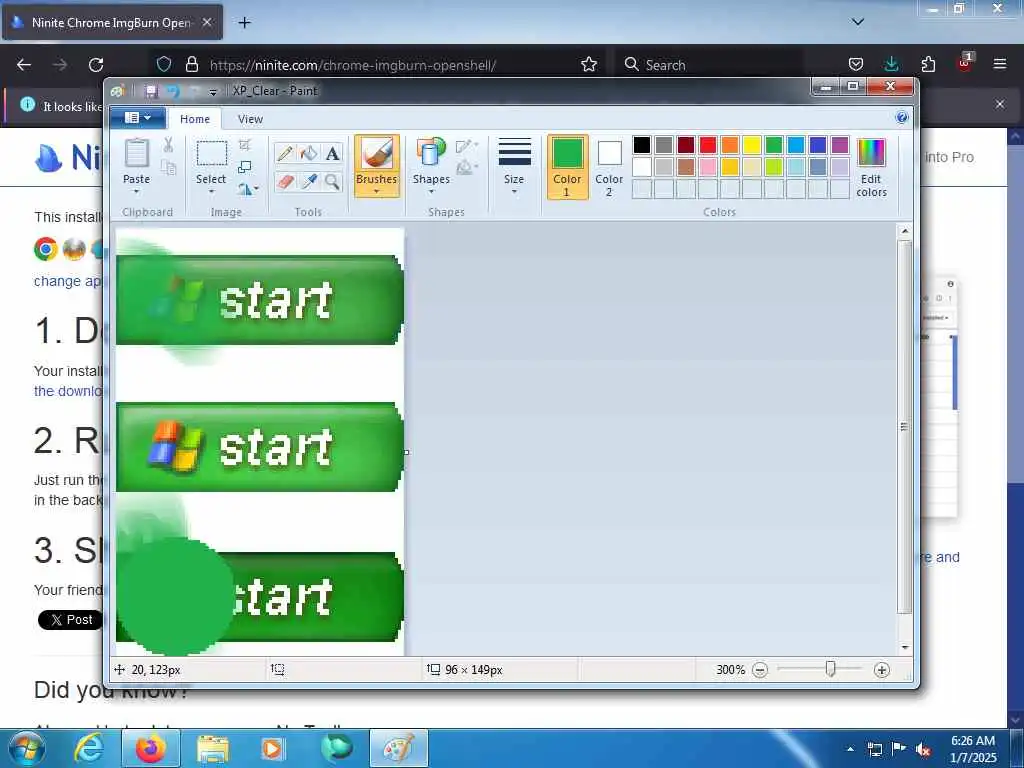Click the Paint zoom slider handle
Image resolution: width=1024 pixels, height=768 pixels.
[830, 669]
